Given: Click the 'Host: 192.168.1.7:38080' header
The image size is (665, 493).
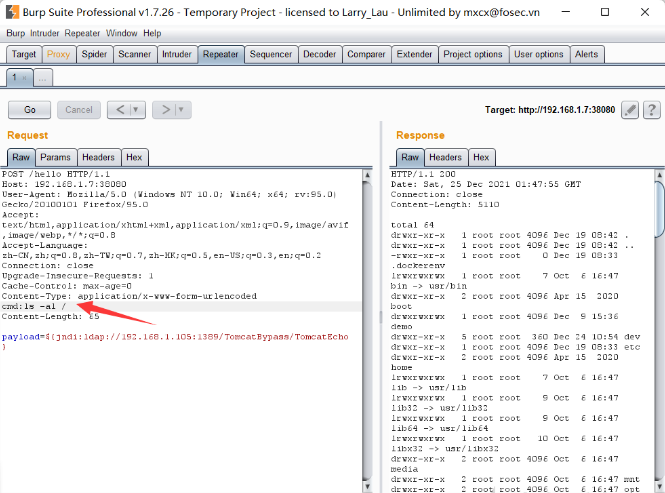Looking at the screenshot, I should pyautogui.click(x=64, y=184).
